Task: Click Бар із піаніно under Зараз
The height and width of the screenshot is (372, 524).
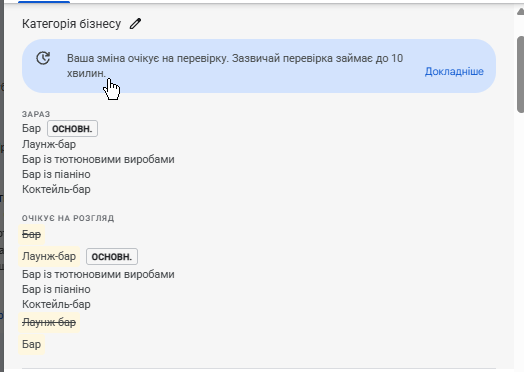Action: point(56,174)
